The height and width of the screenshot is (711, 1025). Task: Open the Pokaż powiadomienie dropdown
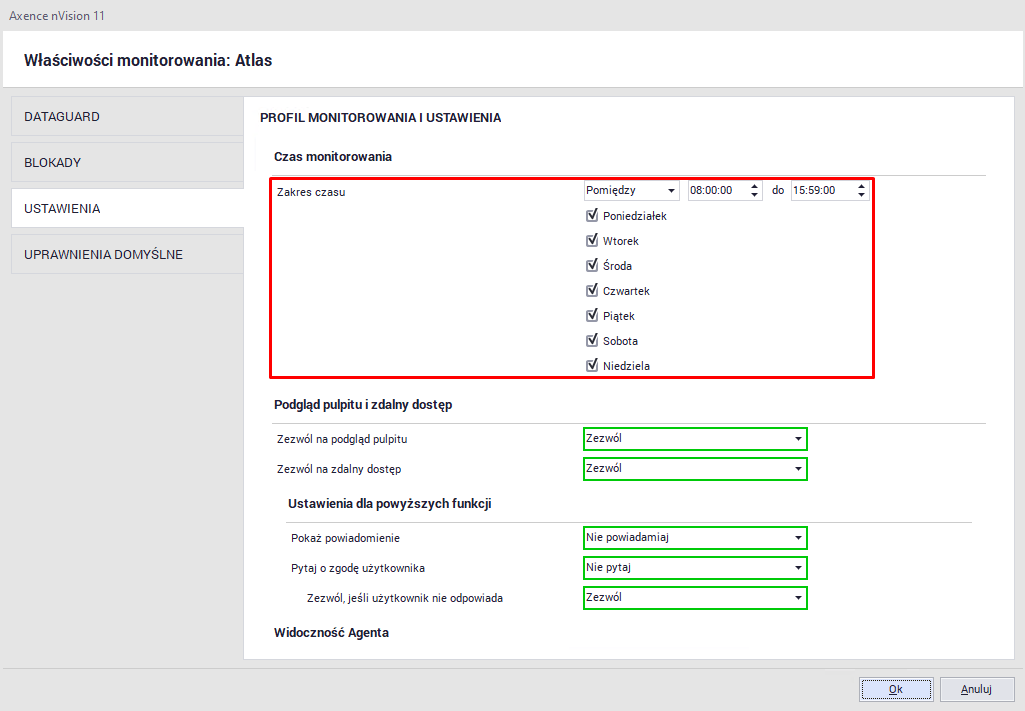click(695, 538)
